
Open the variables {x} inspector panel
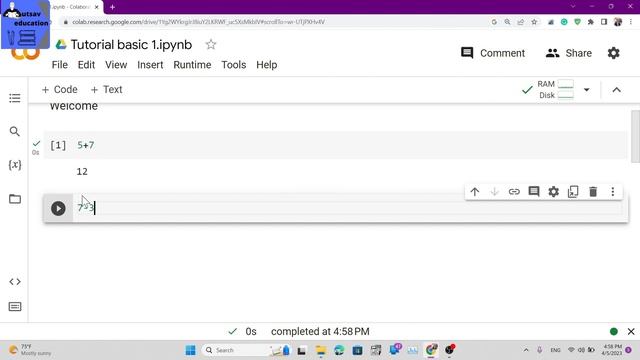pos(15,164)
